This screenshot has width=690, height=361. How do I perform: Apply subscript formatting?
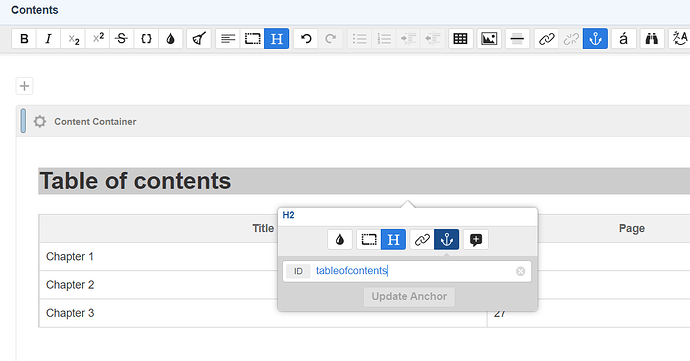[73, 39]
